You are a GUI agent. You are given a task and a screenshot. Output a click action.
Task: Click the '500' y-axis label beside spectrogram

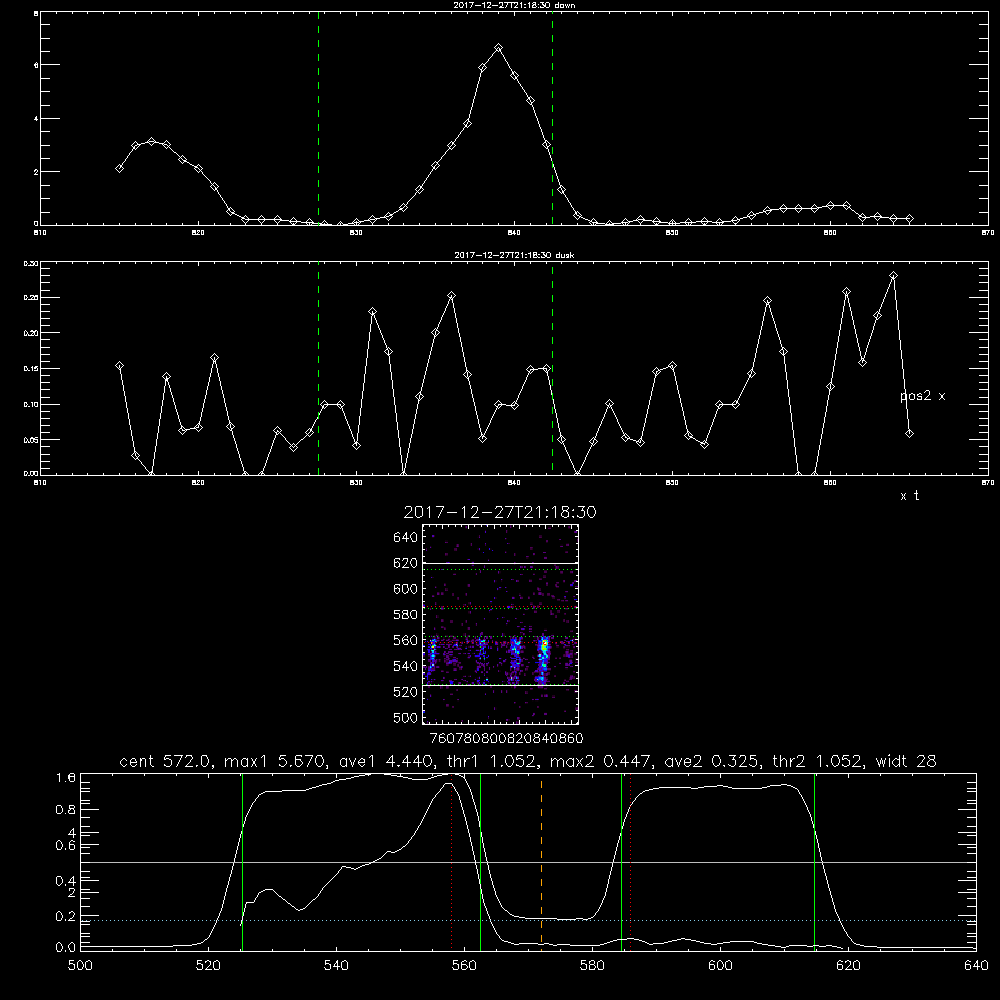coord(406,717)
